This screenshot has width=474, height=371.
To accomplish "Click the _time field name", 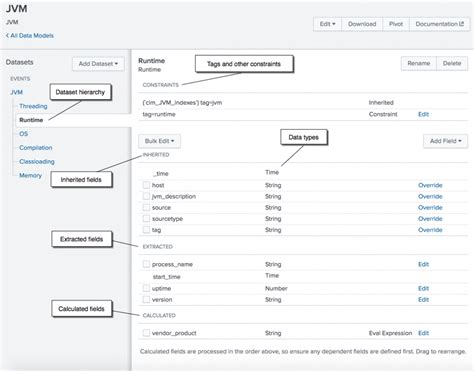I will tap(161, 174).
